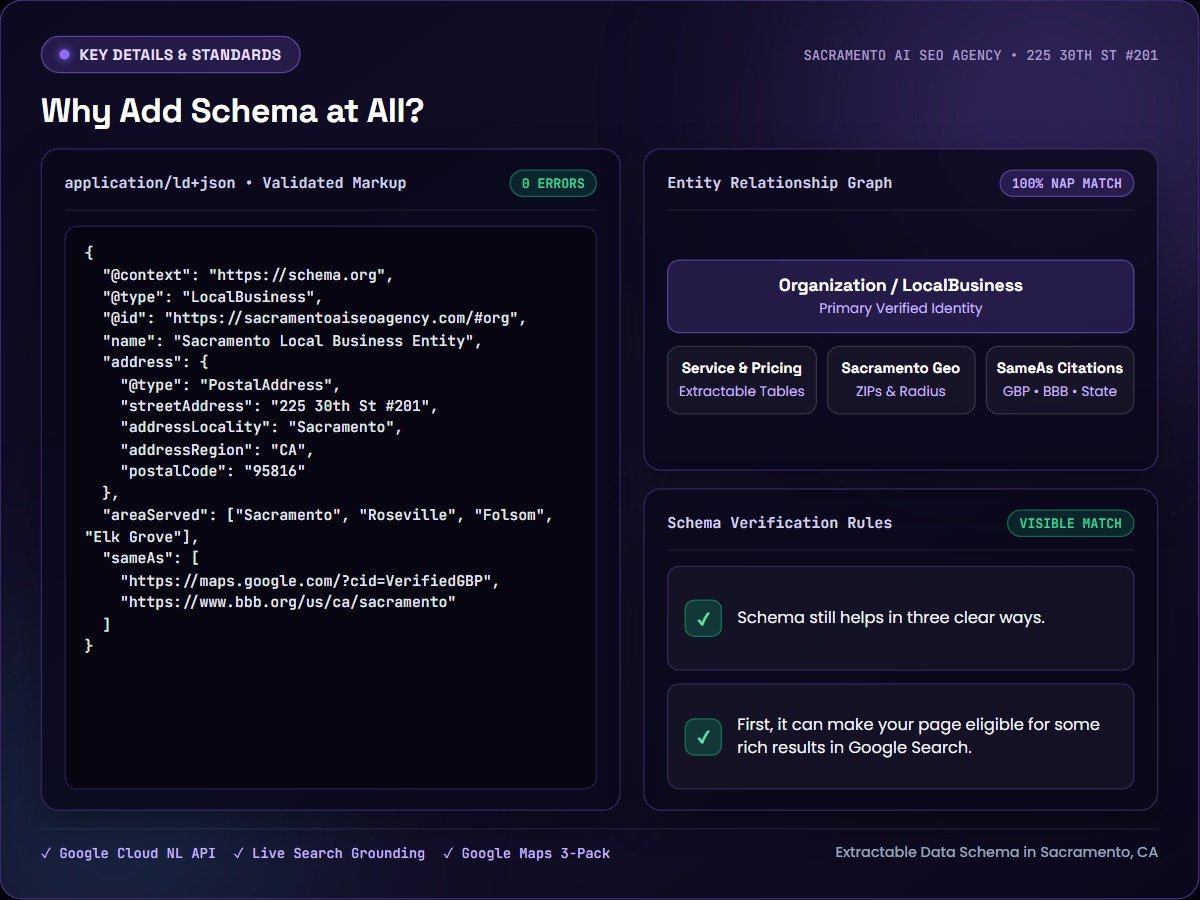
Task: Click the bbb.org sameAs URL
Action: pos(288,602)
